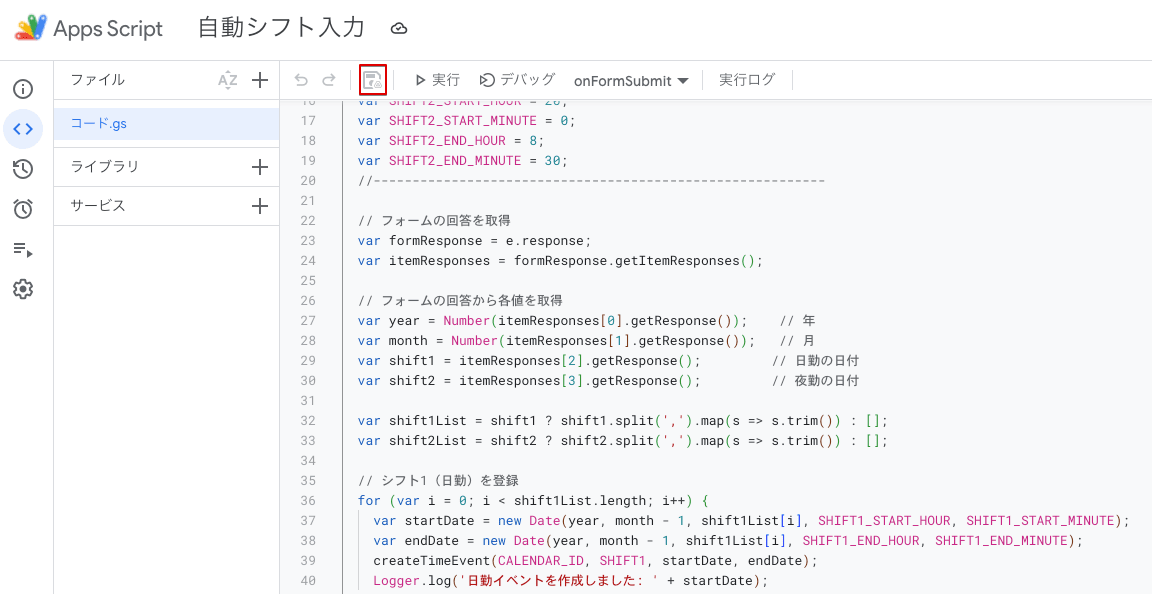Click the サービス section label
The image size is (1152, 594).
click(98, 206)
